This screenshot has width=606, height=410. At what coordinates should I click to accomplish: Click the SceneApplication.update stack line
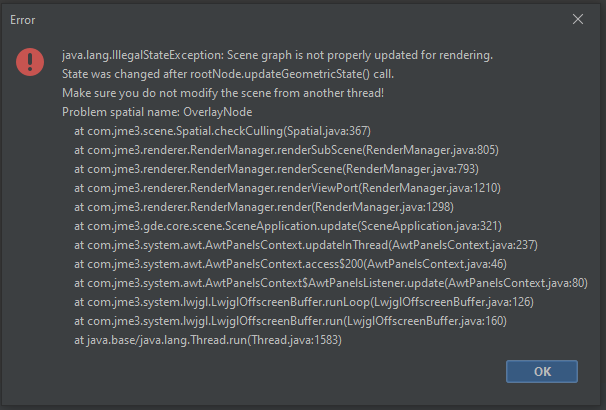(288, 226)
